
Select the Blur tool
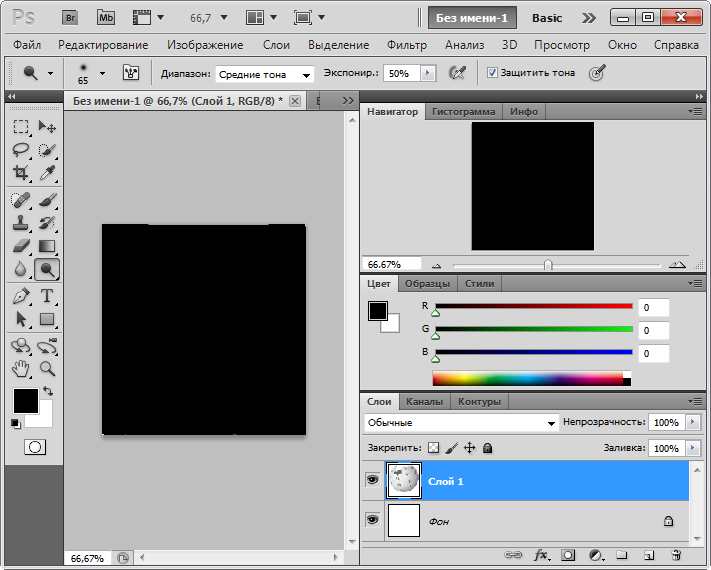tap(20, 269)
